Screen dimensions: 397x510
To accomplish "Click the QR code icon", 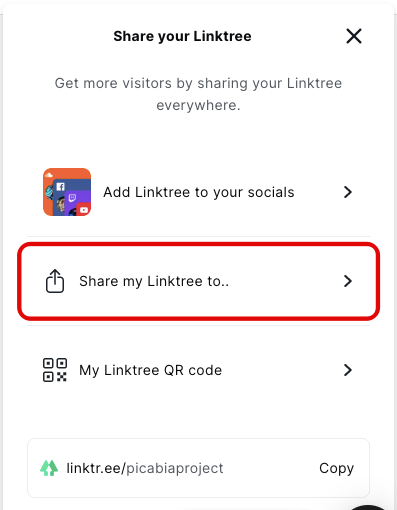I will pyautogui.click(x=55, y=370).
